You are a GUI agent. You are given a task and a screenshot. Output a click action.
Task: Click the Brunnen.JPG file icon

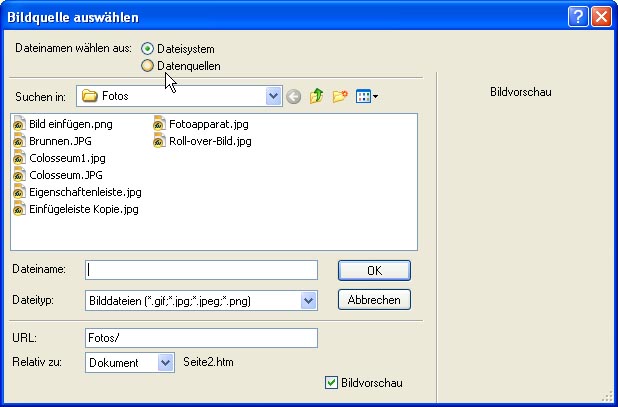pos(19,141)
